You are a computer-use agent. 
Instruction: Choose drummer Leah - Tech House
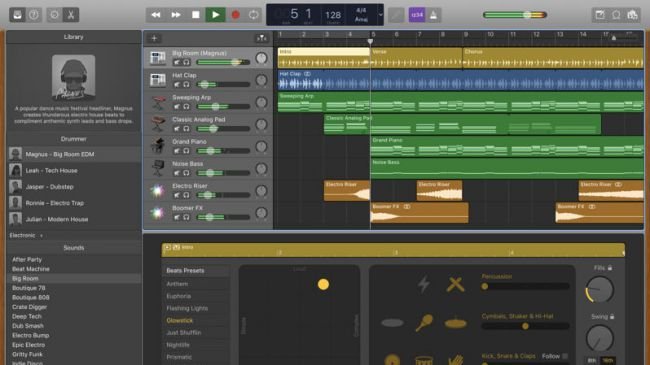[x=74, y=170]
